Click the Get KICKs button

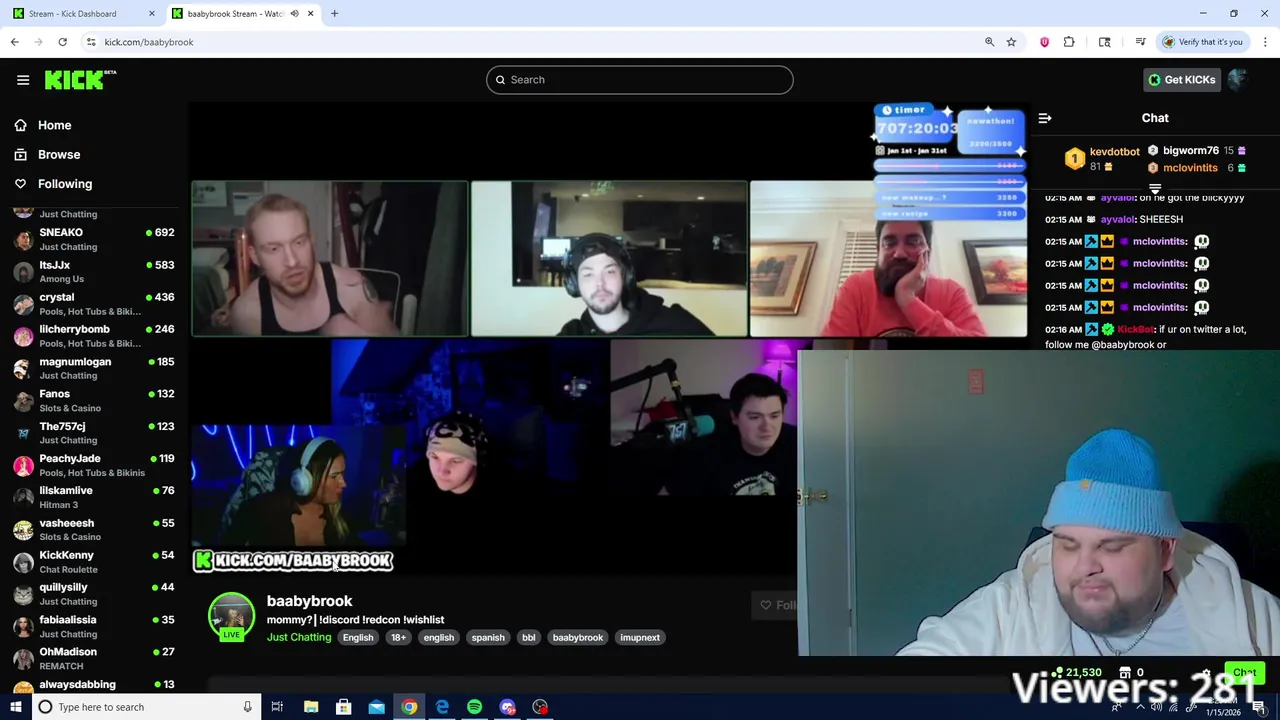[1182, 80]
